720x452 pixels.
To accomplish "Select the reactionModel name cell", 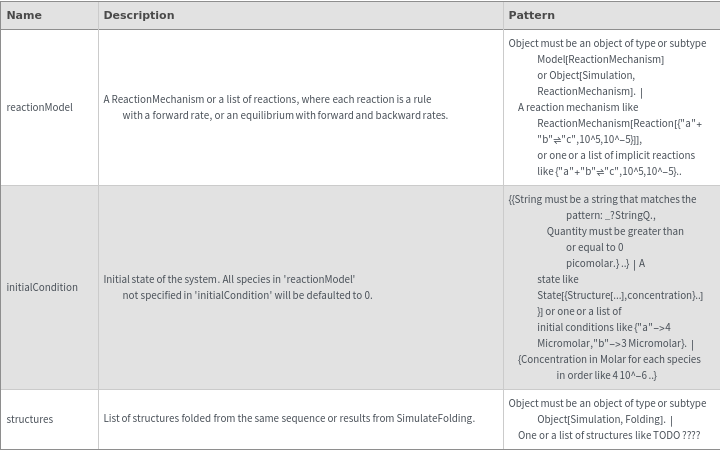I will [40, 107].
